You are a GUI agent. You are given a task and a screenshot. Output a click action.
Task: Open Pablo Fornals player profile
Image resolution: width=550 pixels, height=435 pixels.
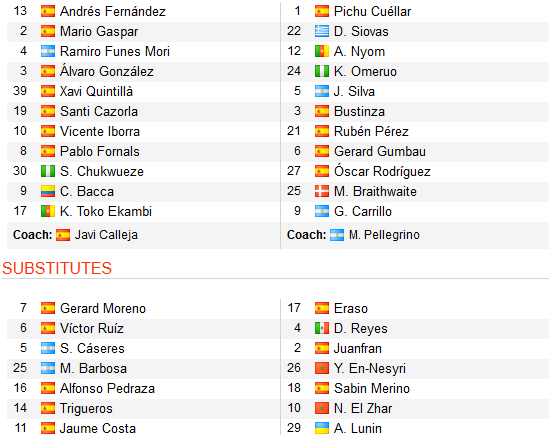(x=100, y=151)
